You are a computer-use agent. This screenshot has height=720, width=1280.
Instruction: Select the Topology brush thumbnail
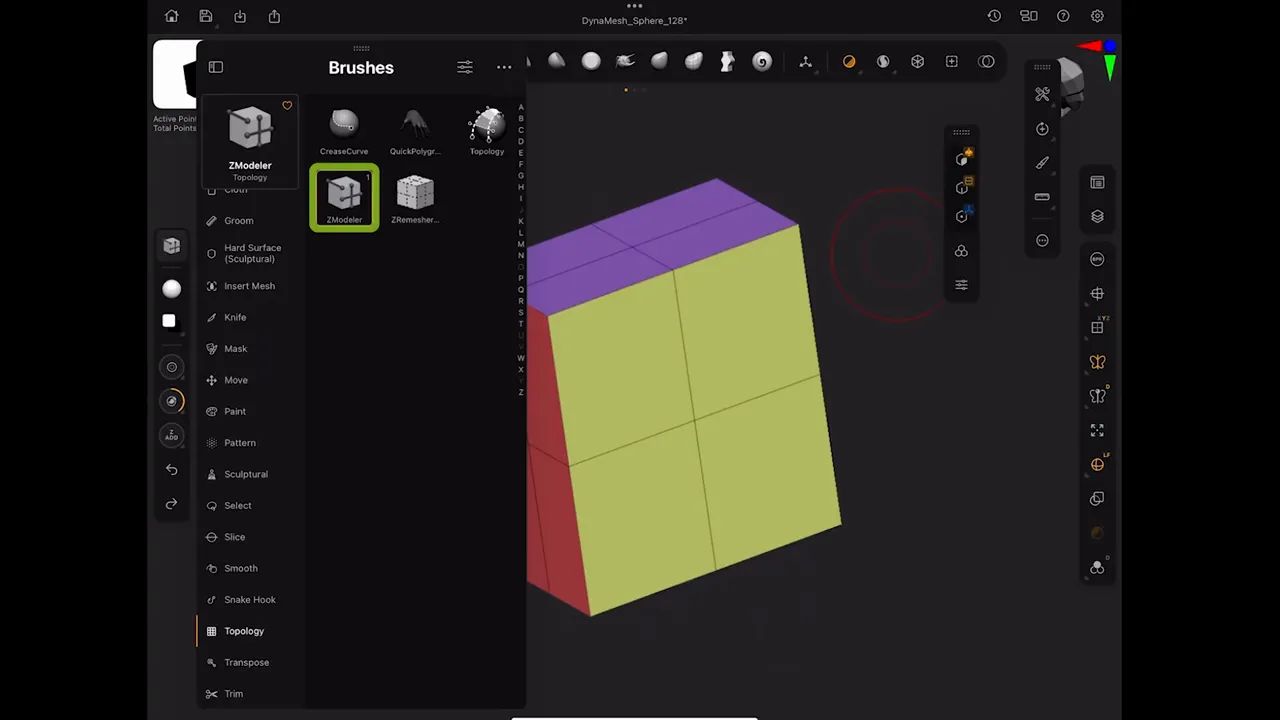click(487, 131)
